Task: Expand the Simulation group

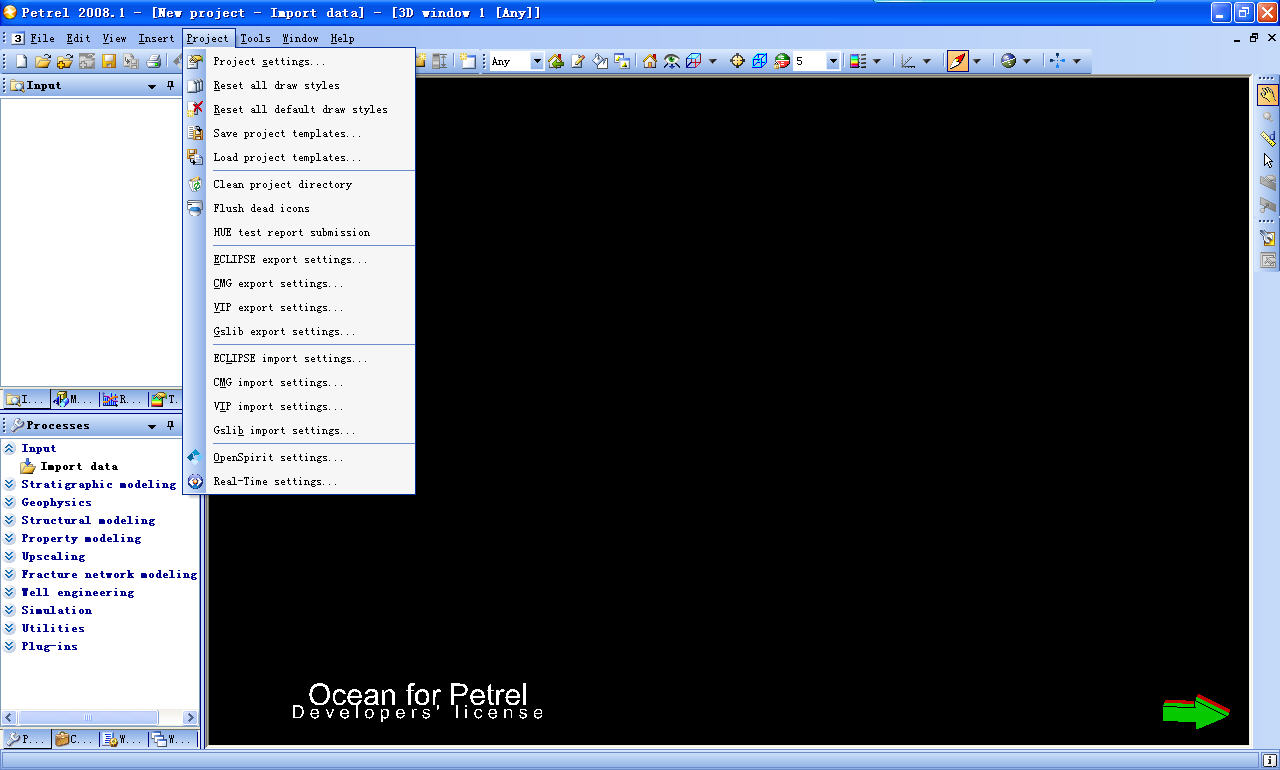Action: [10, 610]
